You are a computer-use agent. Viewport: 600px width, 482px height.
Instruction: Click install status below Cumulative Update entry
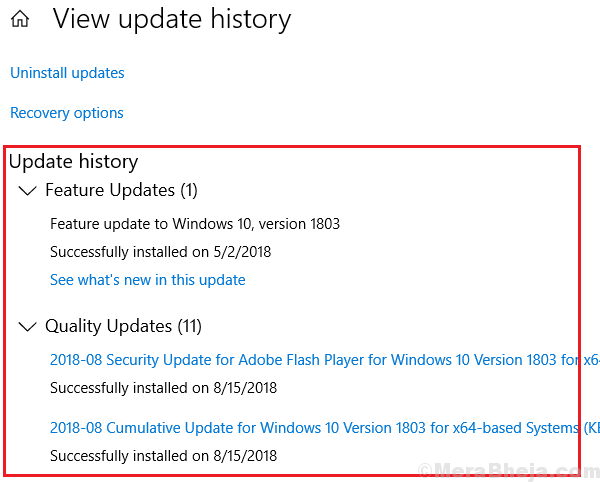click(x=164, y=456)
